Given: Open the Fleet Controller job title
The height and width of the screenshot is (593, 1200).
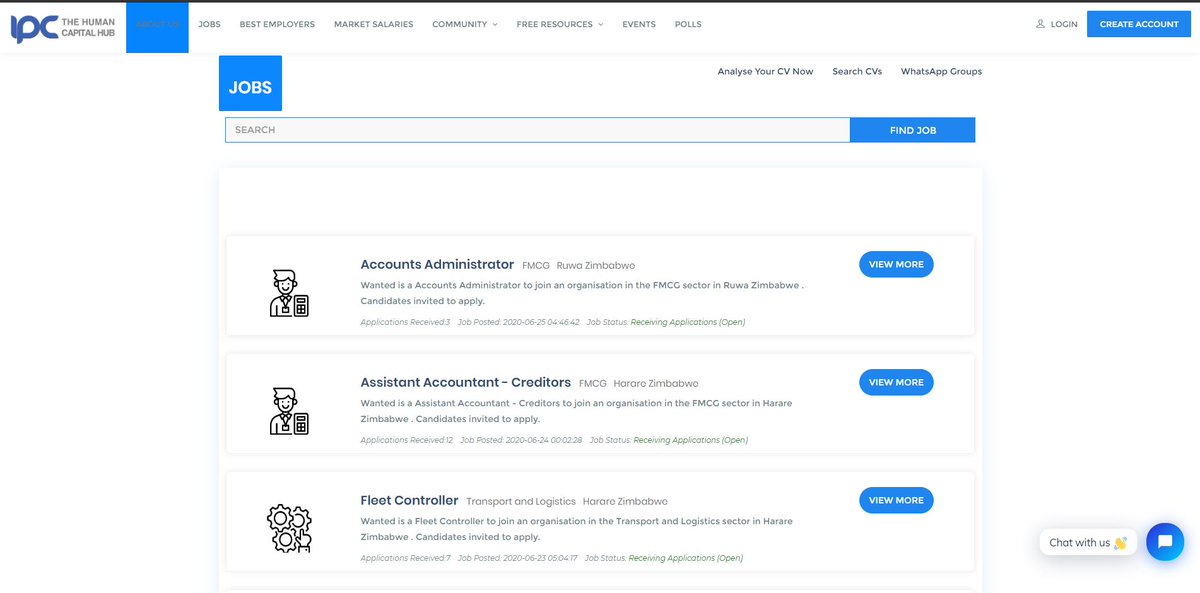Looking at the screenshot, I should [x=409, y=501].
